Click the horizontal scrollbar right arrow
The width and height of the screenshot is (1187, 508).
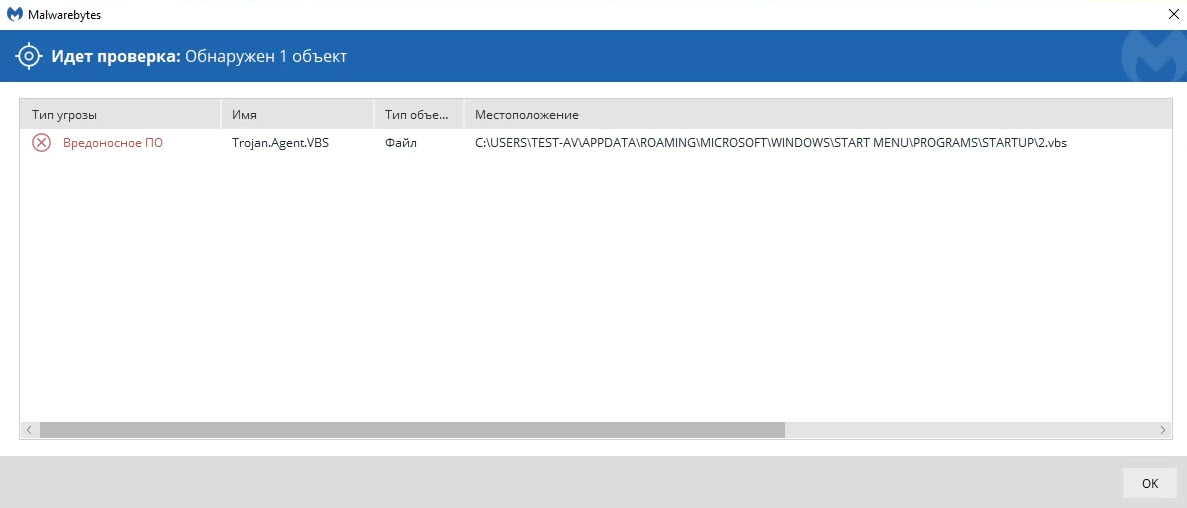(x=1164, y=430)
